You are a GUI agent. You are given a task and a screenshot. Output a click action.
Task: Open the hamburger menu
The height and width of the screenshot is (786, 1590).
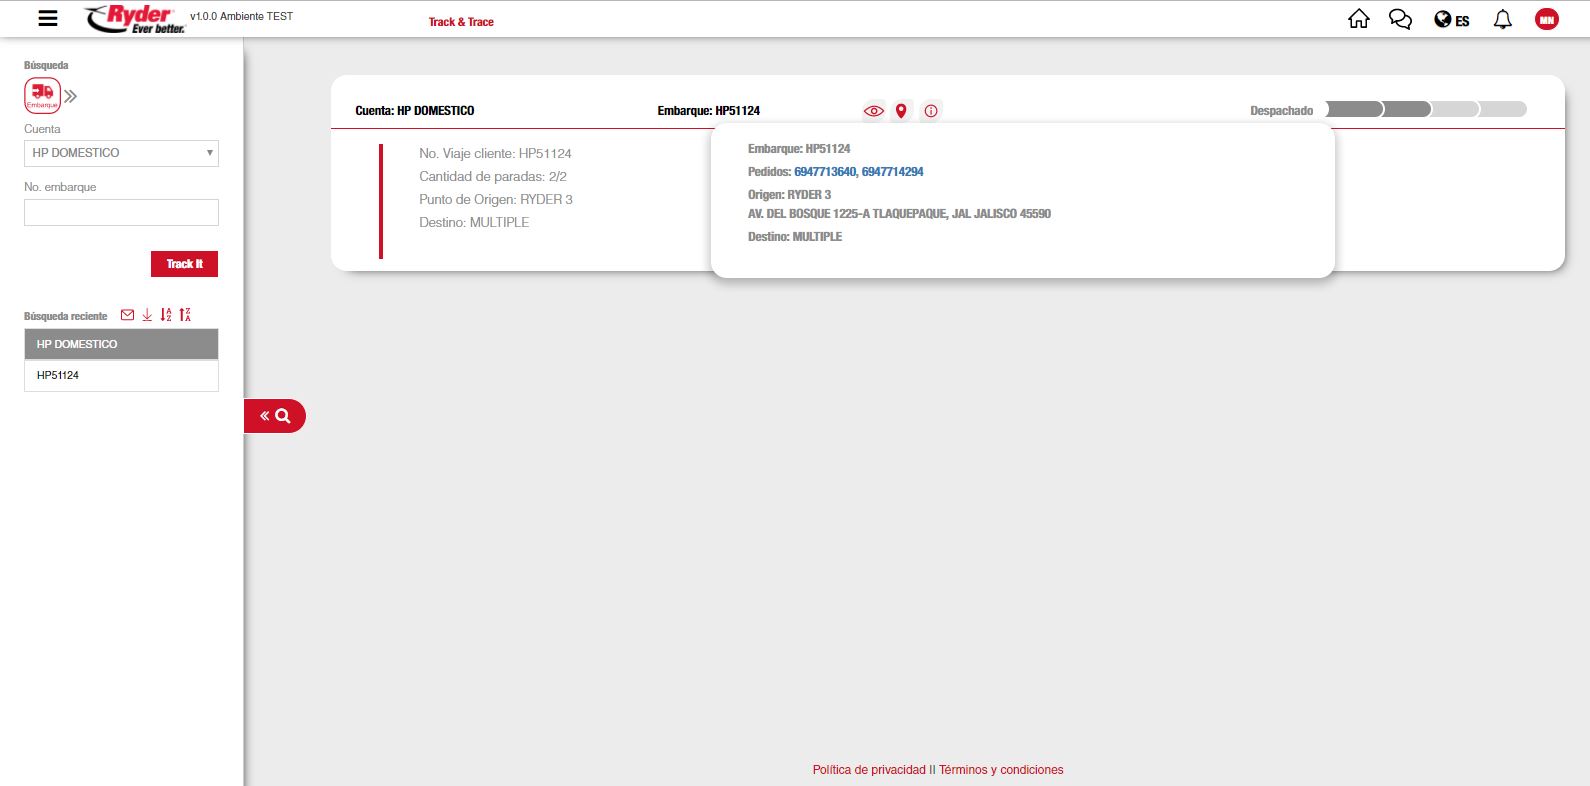pyautogui.click(x=47, y=18)
